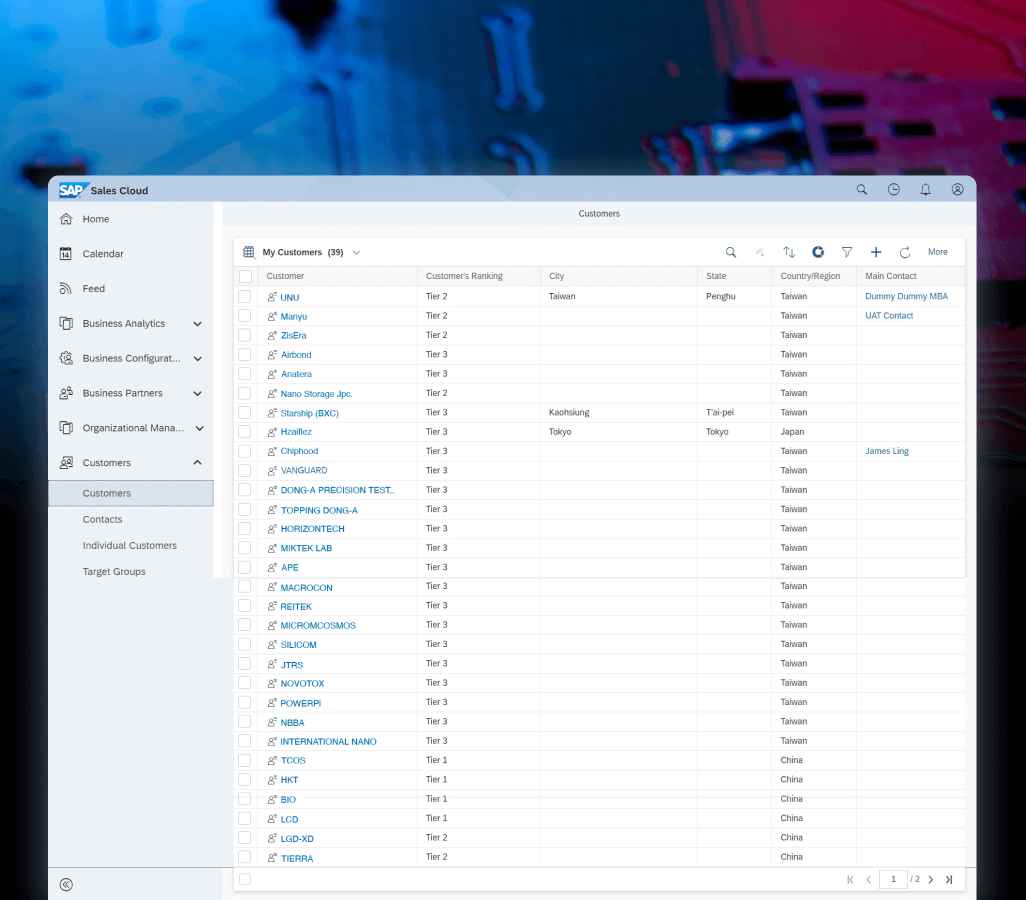Expand the Business Analytics menu
The height and width of the screenshot is (900, 1026).
pyautogui.click(x=198, y=324)
